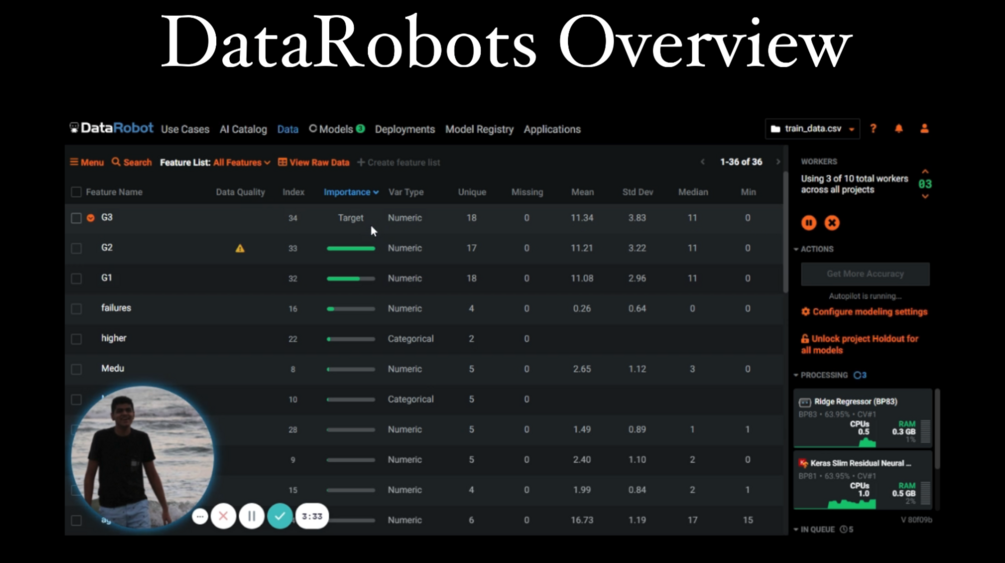Open the recorder more options dots
The image size is (1005, 563).
coord(200,516)
